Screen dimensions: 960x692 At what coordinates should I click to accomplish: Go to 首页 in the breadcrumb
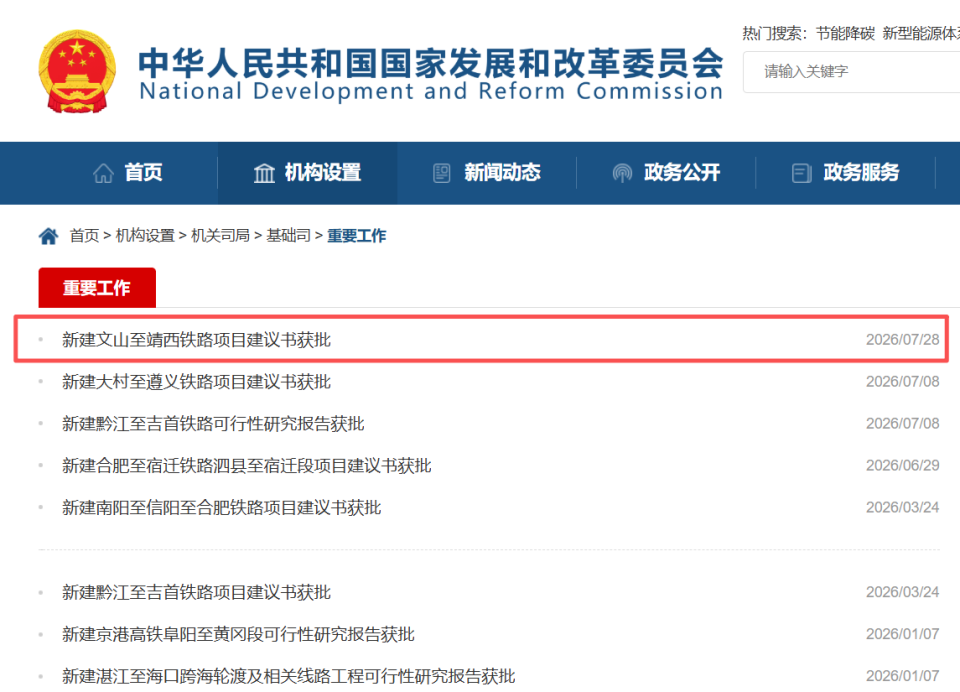(x=84, y=236)
